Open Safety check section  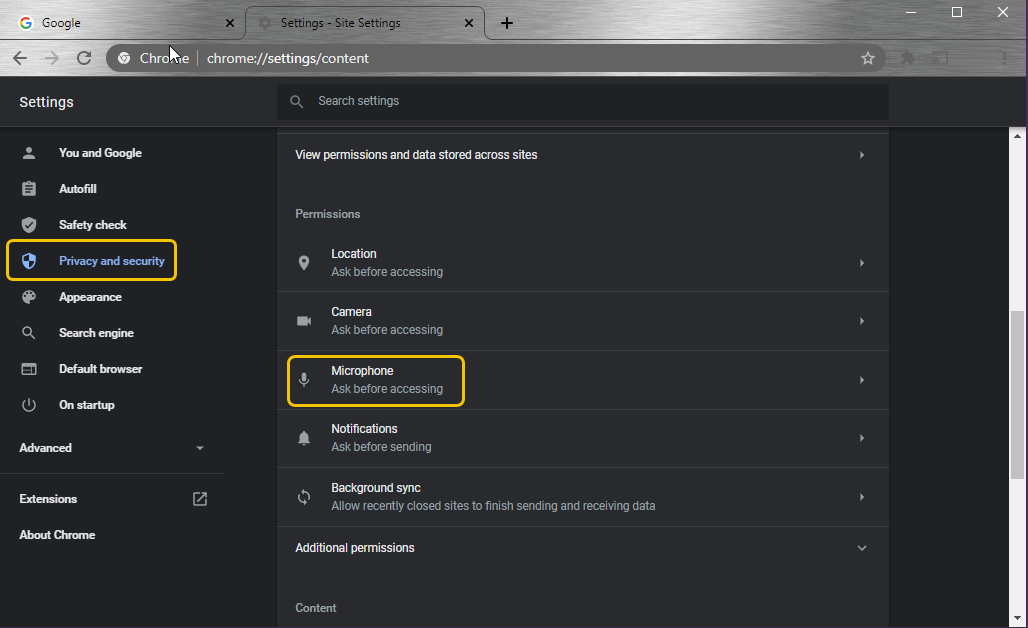click(x=92, y=225)
